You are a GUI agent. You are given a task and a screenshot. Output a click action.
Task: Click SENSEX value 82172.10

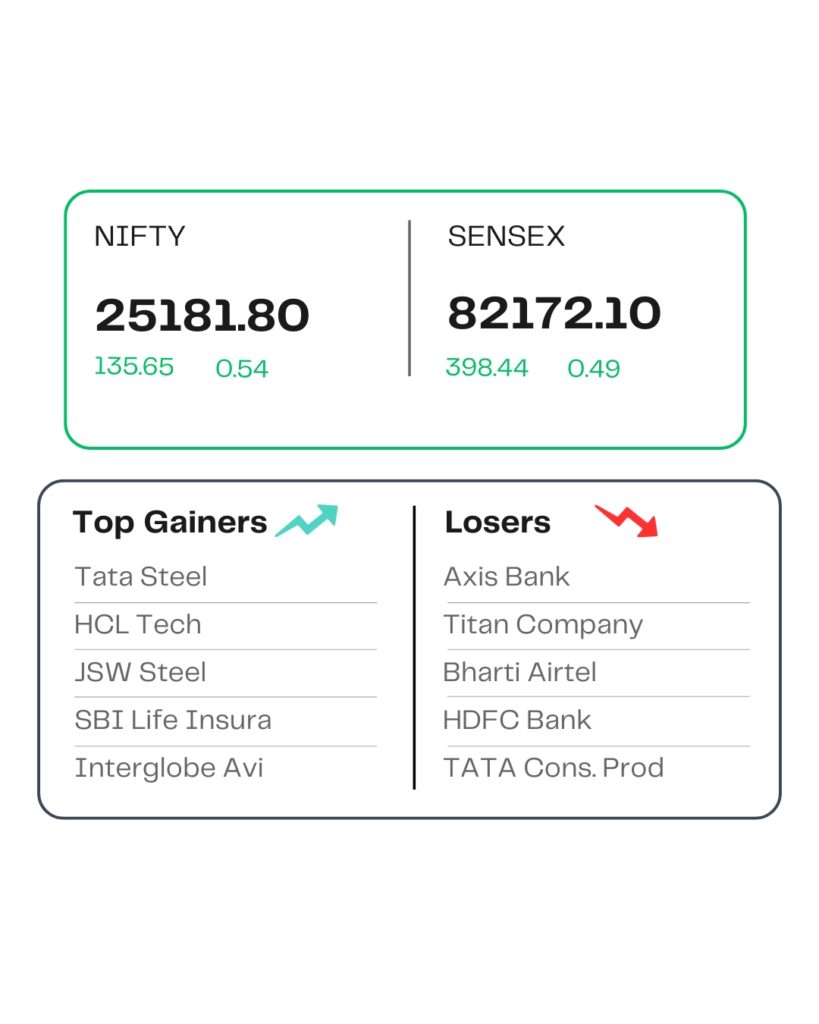(554, 314)
